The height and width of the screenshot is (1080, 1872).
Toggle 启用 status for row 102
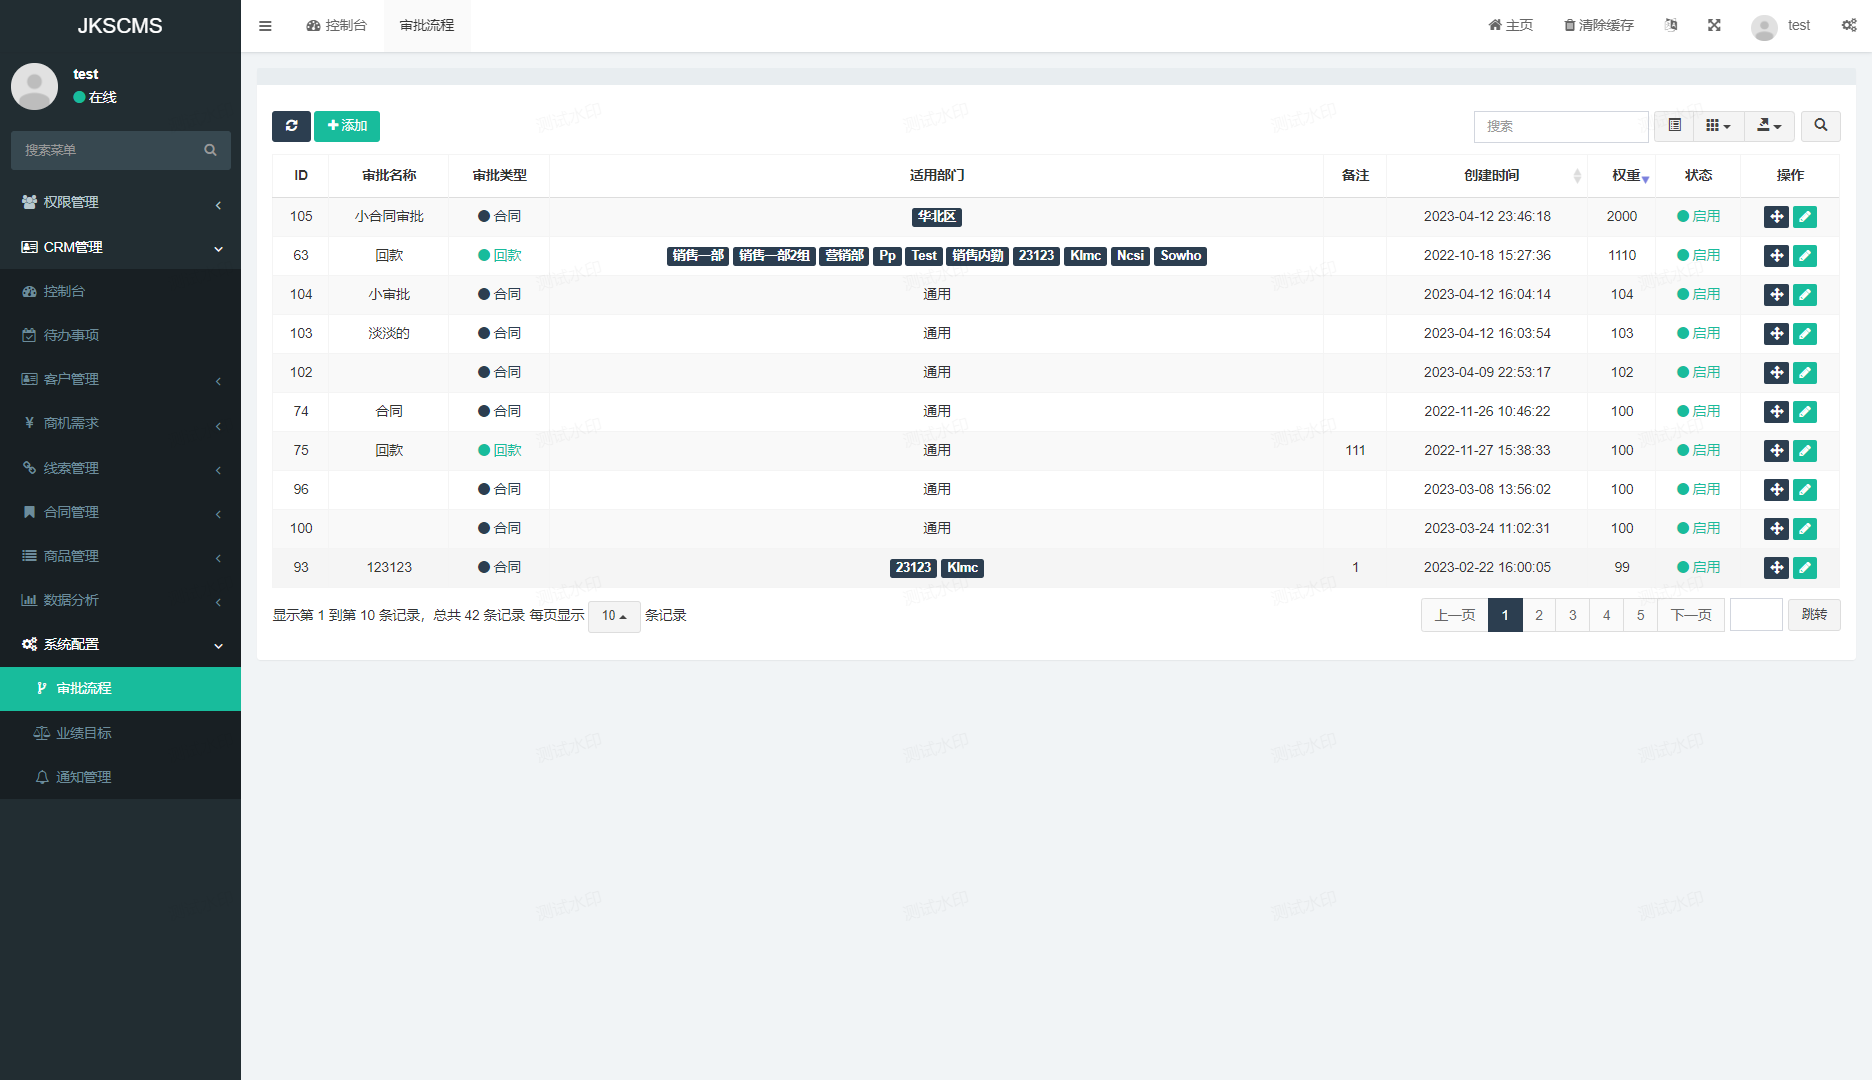[1698, 373]
